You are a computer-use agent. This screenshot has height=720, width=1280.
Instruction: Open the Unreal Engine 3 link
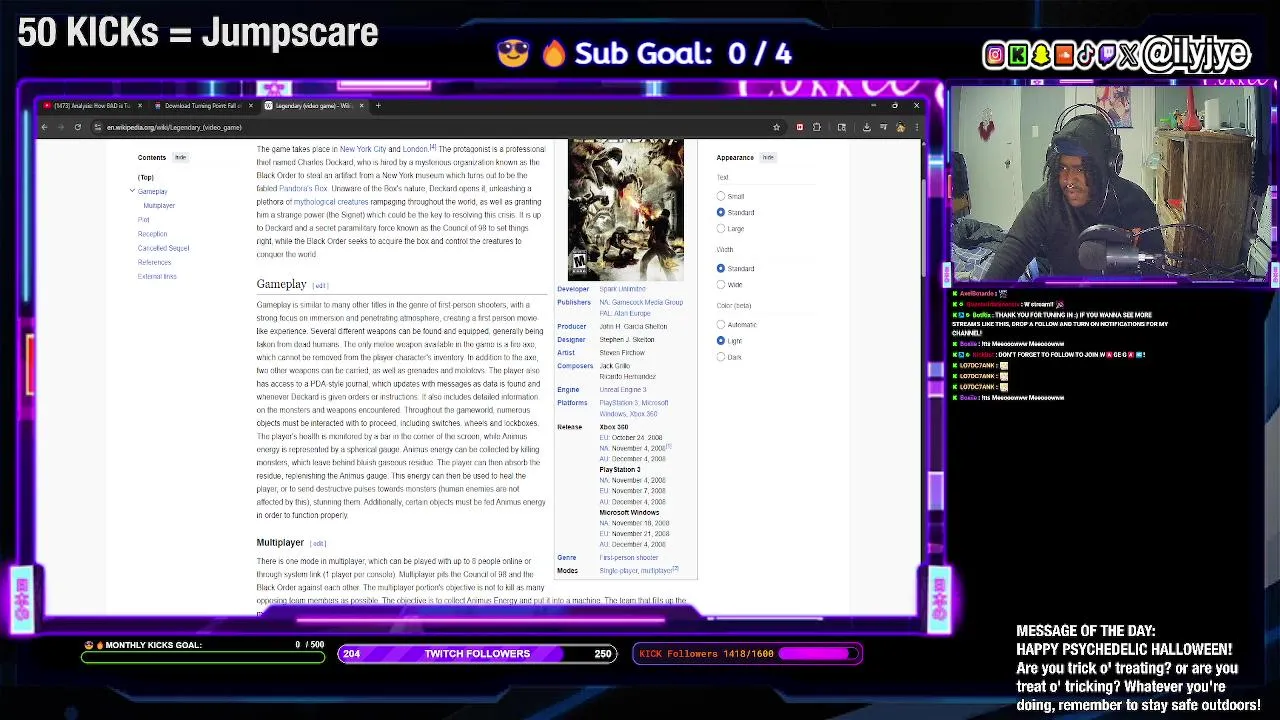(622, 389)
